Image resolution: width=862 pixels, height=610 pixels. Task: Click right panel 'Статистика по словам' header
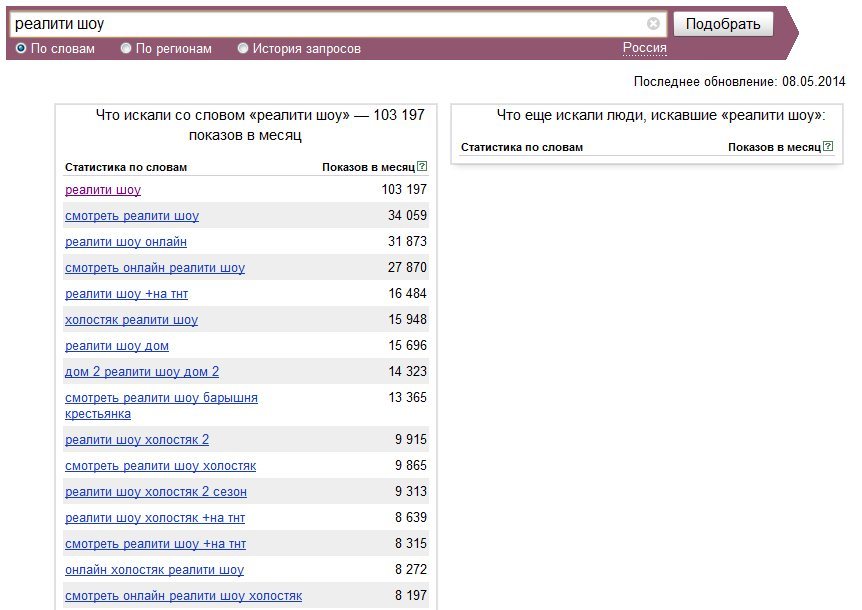[522, 147]
